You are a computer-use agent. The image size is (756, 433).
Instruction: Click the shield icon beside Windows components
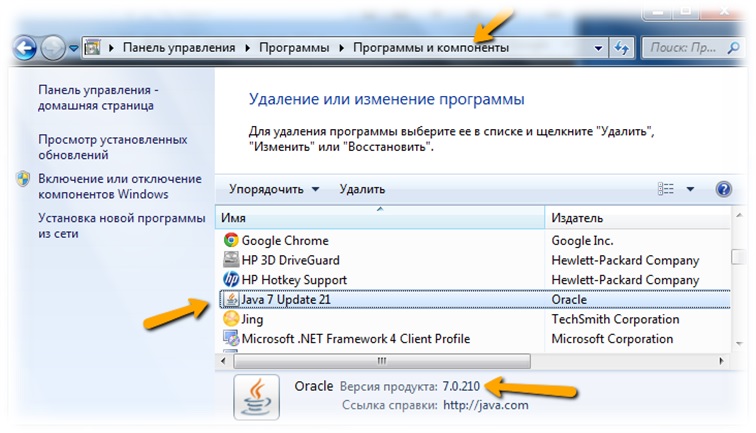(x=23, y=178)
